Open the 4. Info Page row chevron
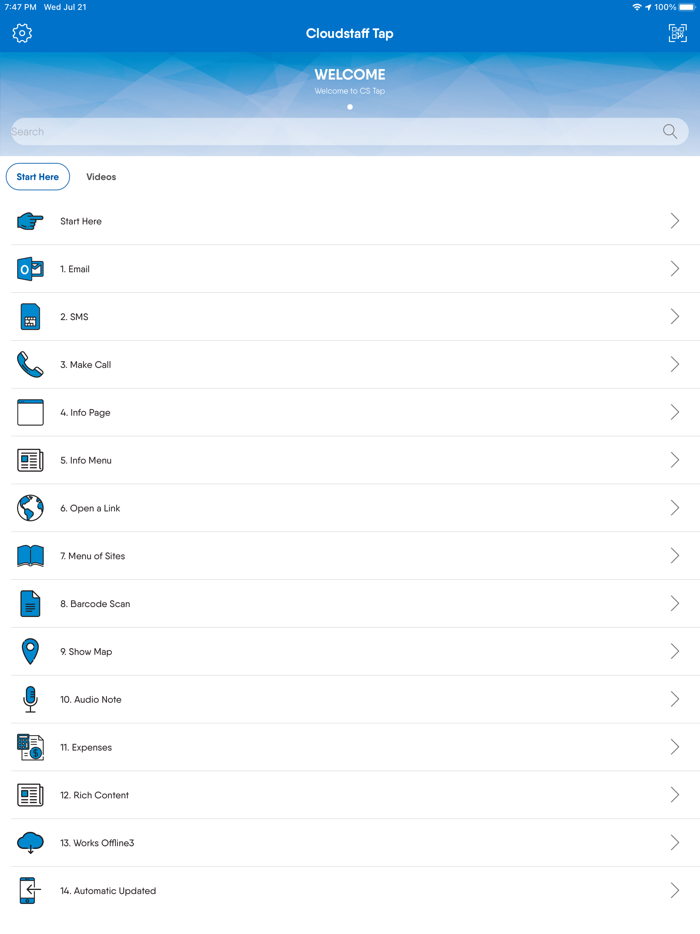 pos(674,412)
